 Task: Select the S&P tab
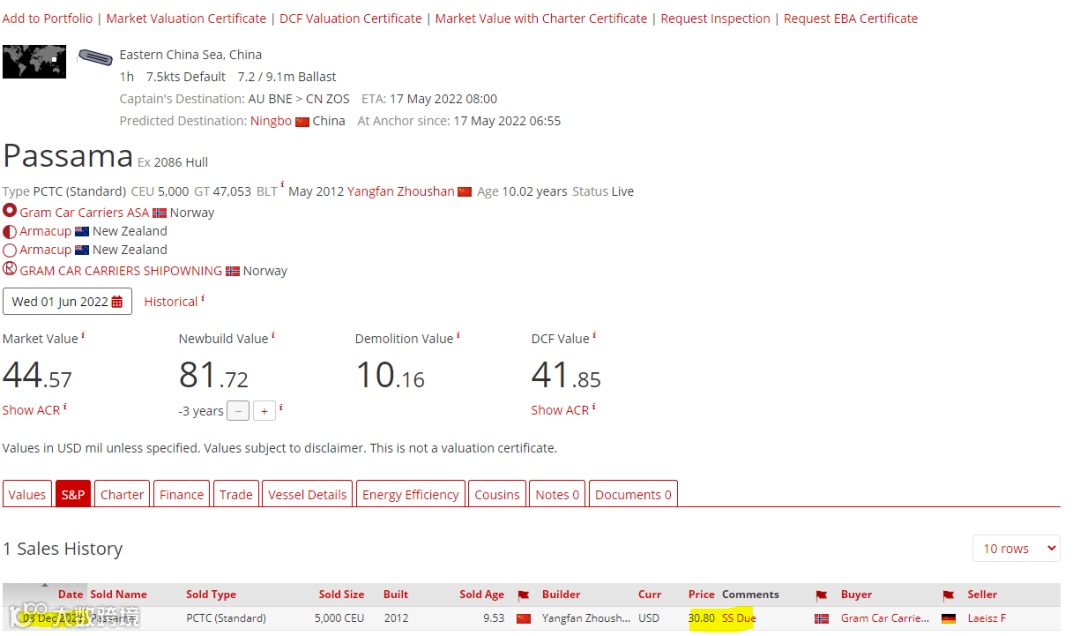pyautogui.click(x=73, y=495)
